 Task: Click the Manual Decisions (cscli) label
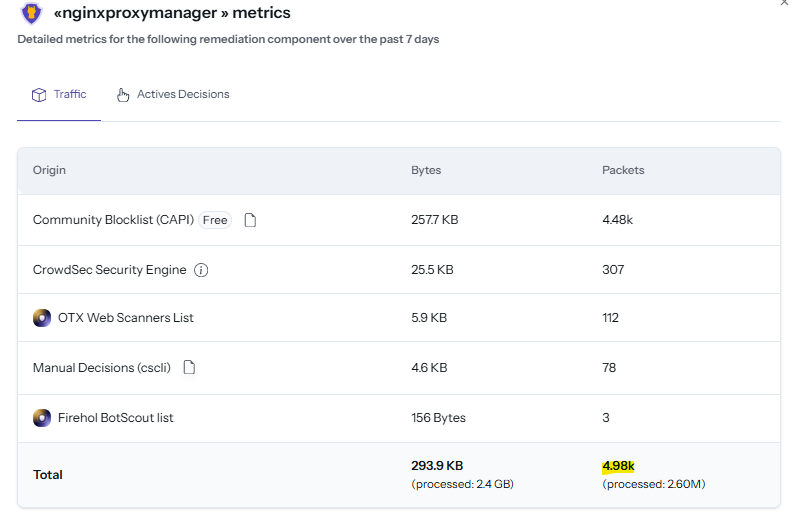102,368
